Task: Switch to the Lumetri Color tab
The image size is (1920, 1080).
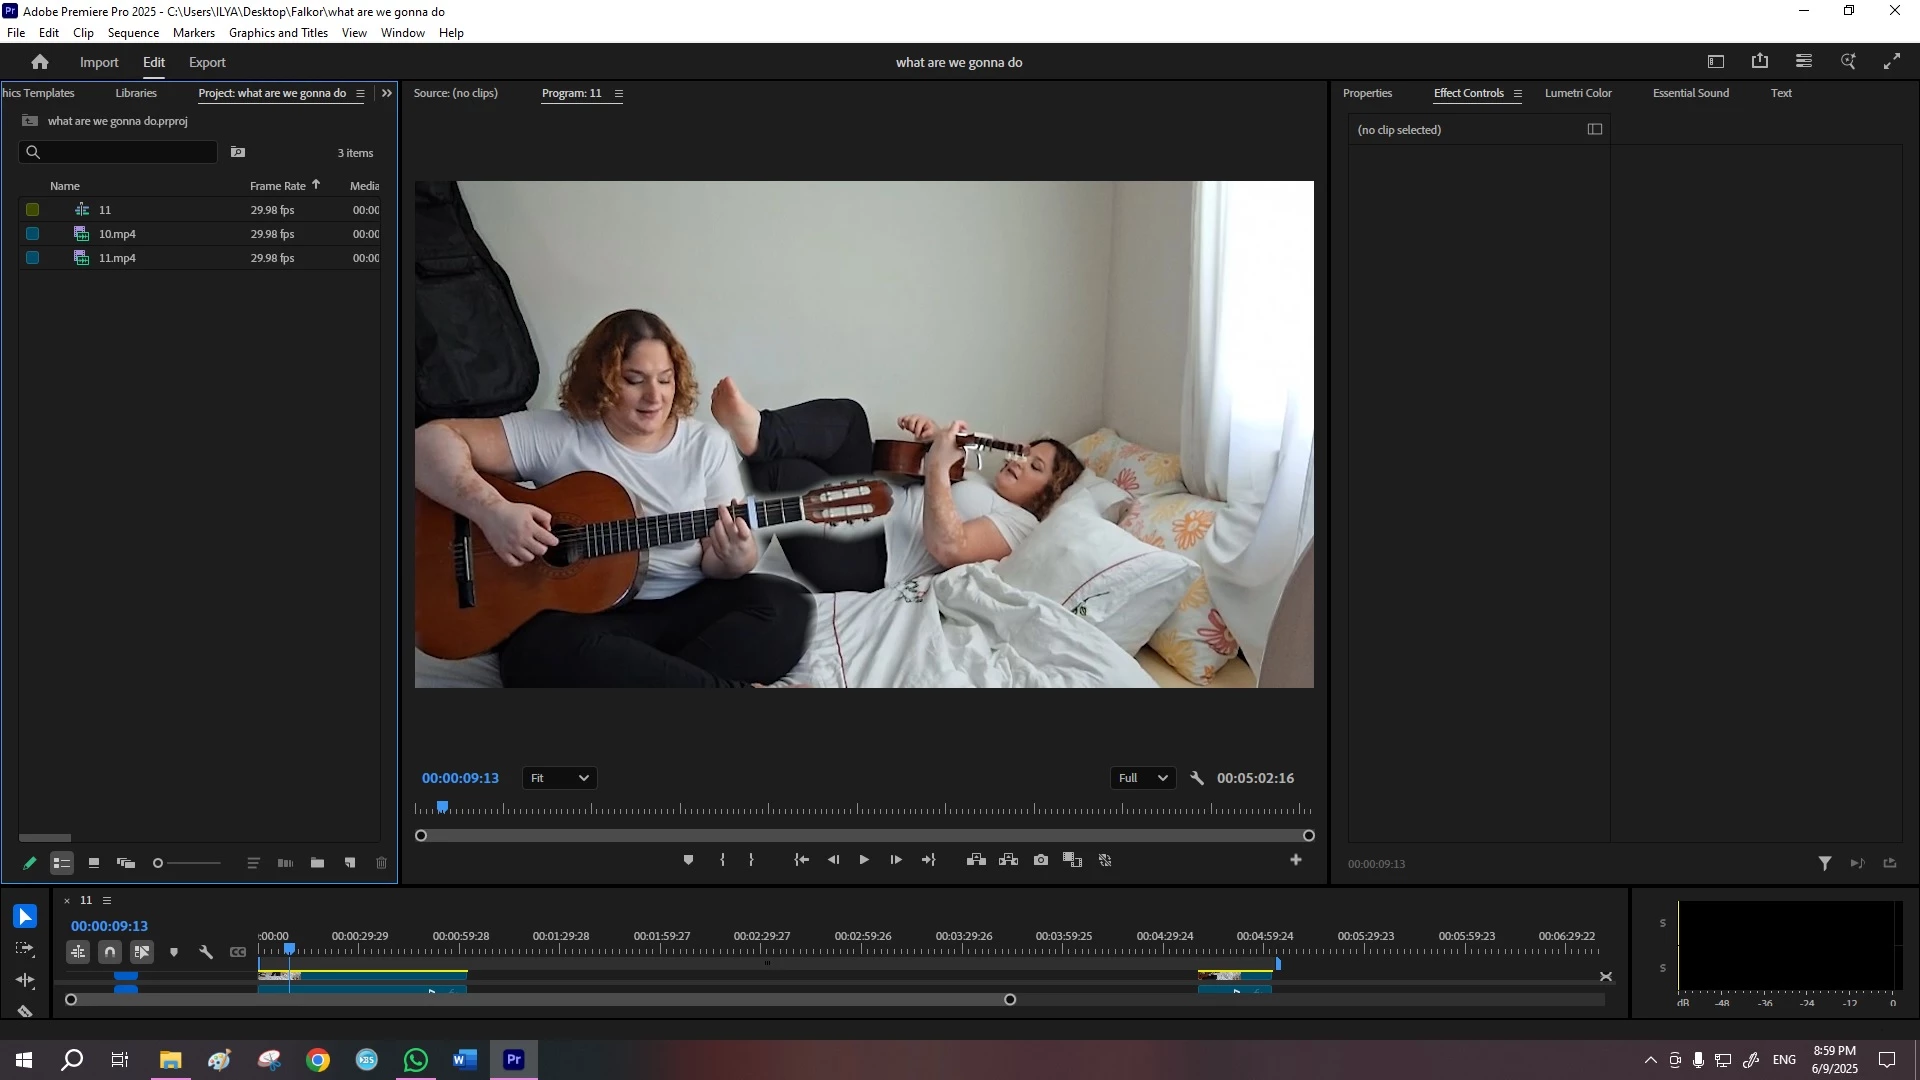Action: [1577, 93]
